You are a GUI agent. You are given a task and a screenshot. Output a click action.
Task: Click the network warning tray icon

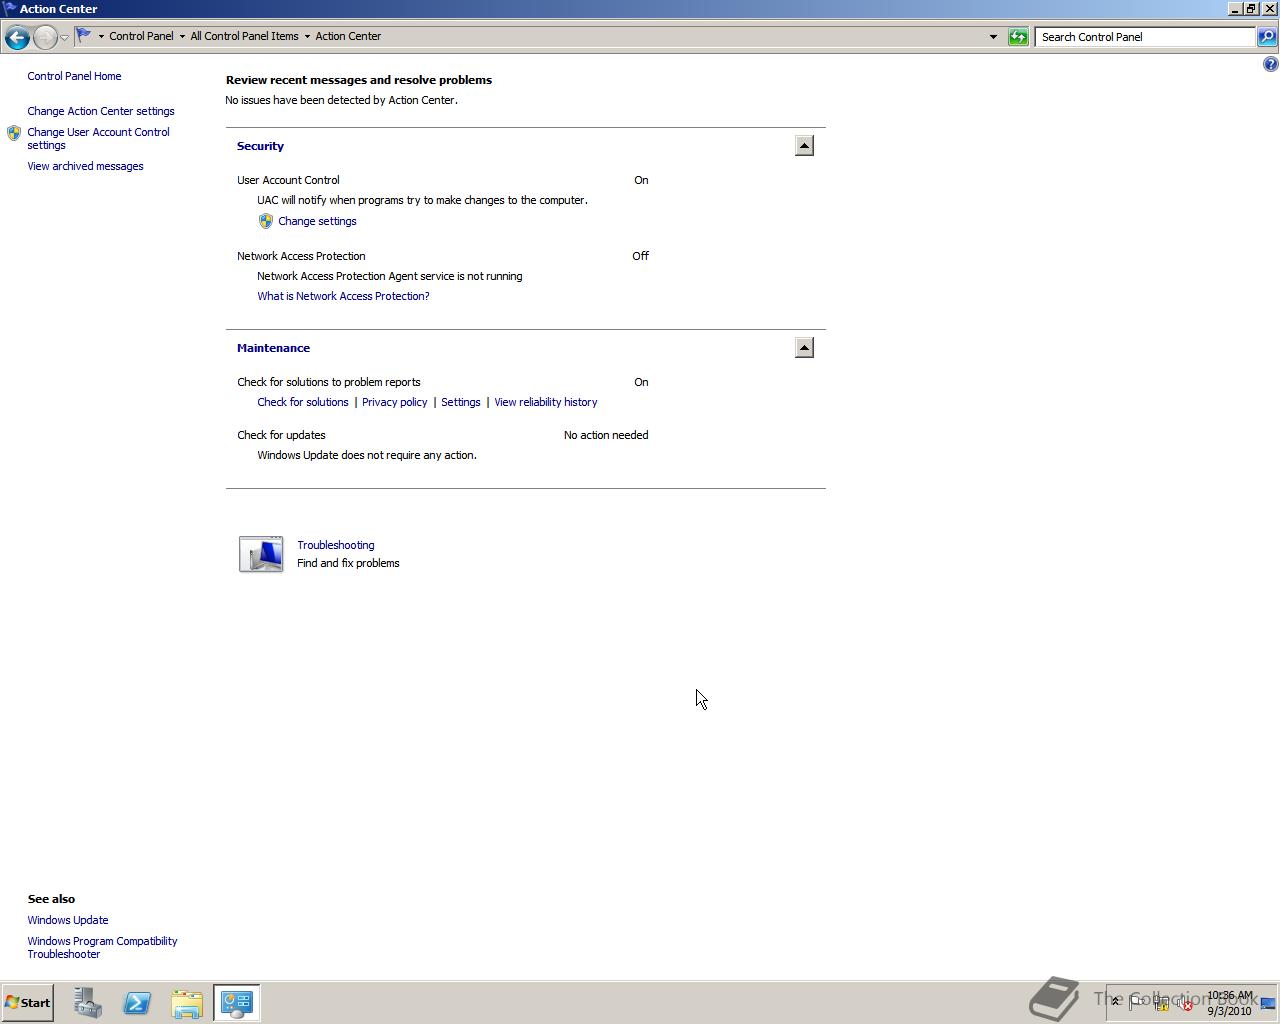pyautogui.click(x=1161, y=1003)
